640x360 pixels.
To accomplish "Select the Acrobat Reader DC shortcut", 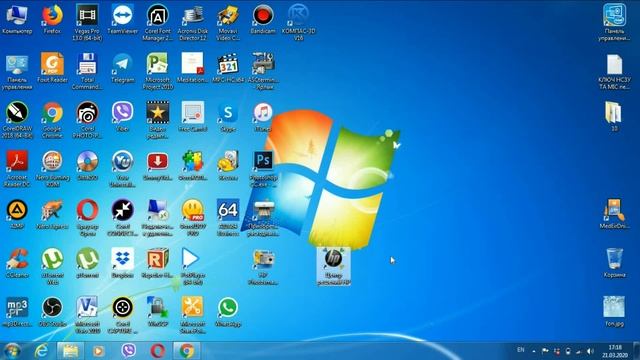I will click(17, 169).
